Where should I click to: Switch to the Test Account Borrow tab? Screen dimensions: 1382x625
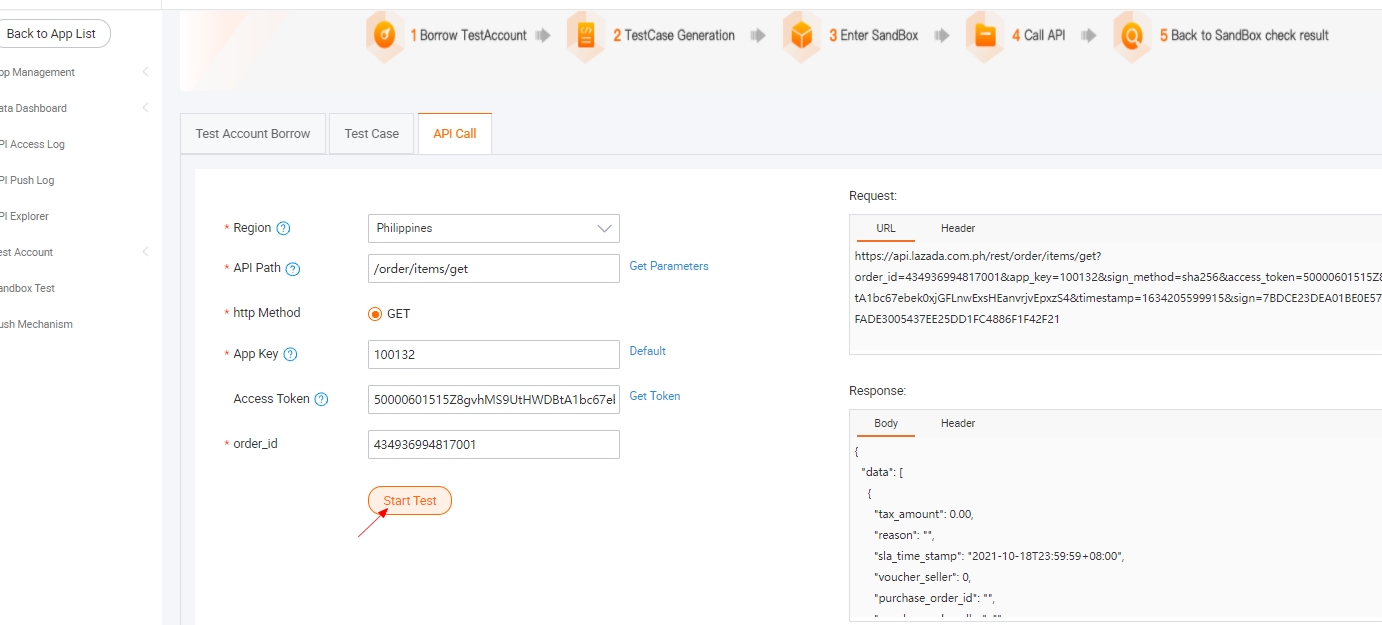click(x=253, y=134)
